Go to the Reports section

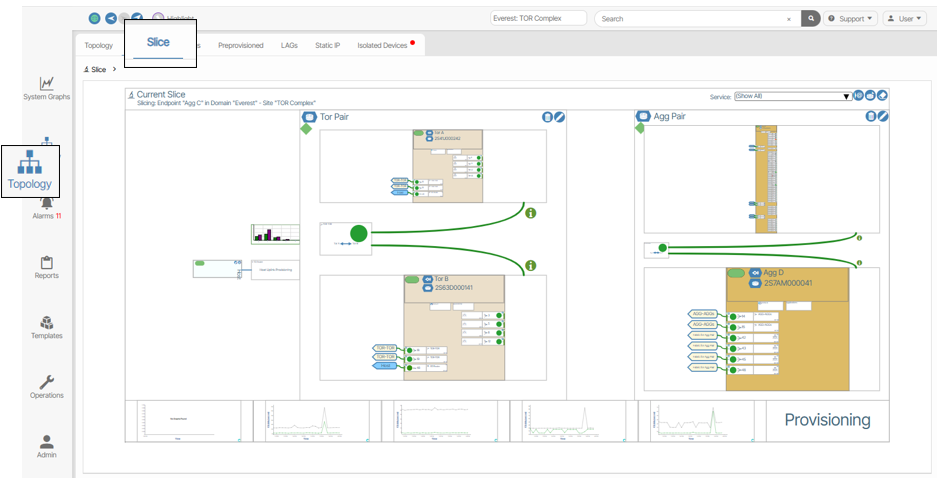pyautogui.click(x=46, y=268)
